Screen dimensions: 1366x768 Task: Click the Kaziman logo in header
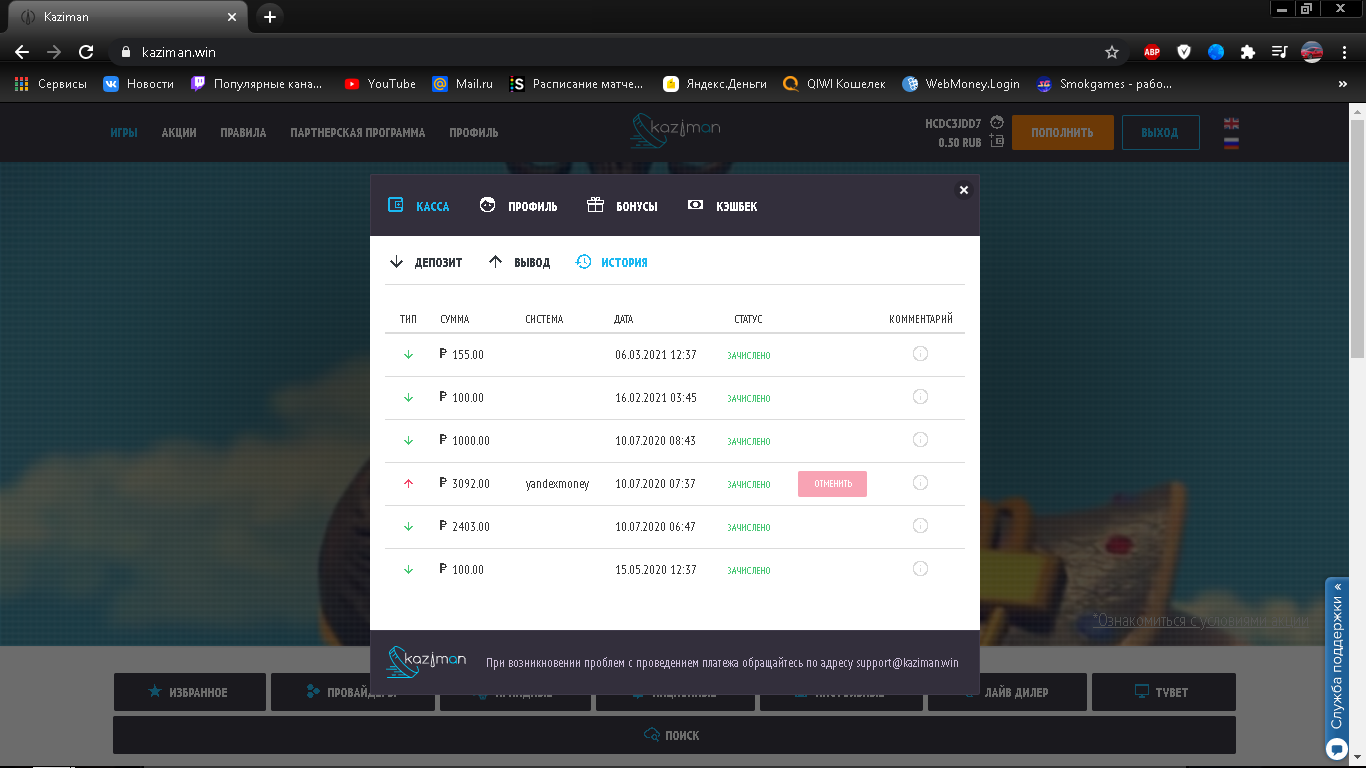(675, 130)
